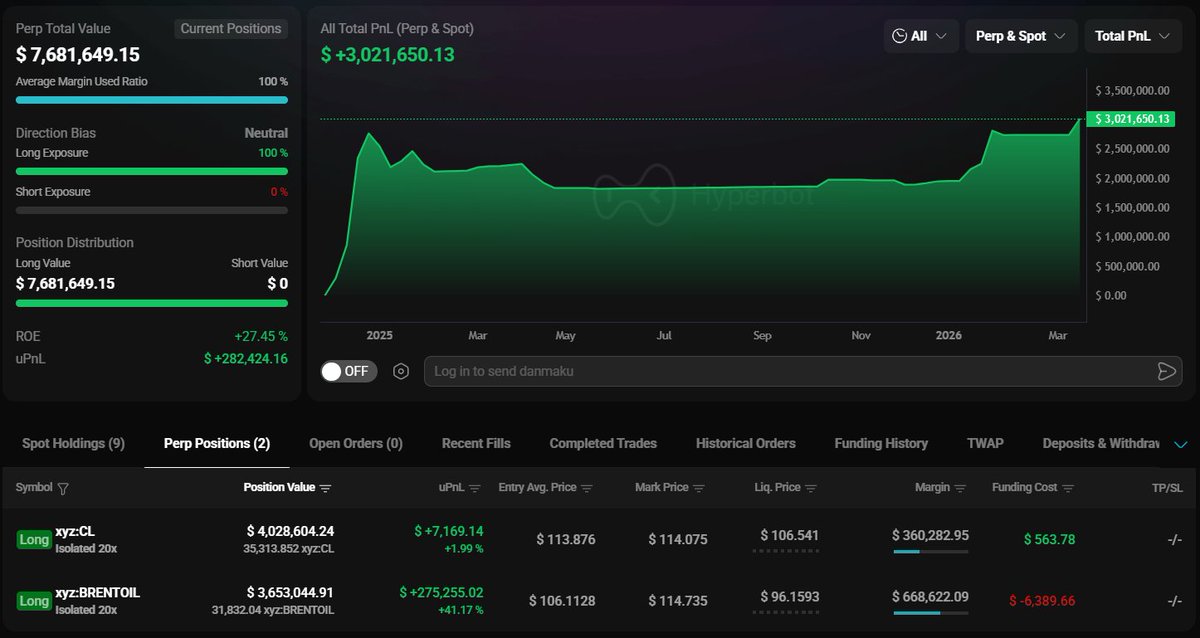Sort by uPnL column icon
Viewport: 1200px width, 638px height.
point(475,488)
